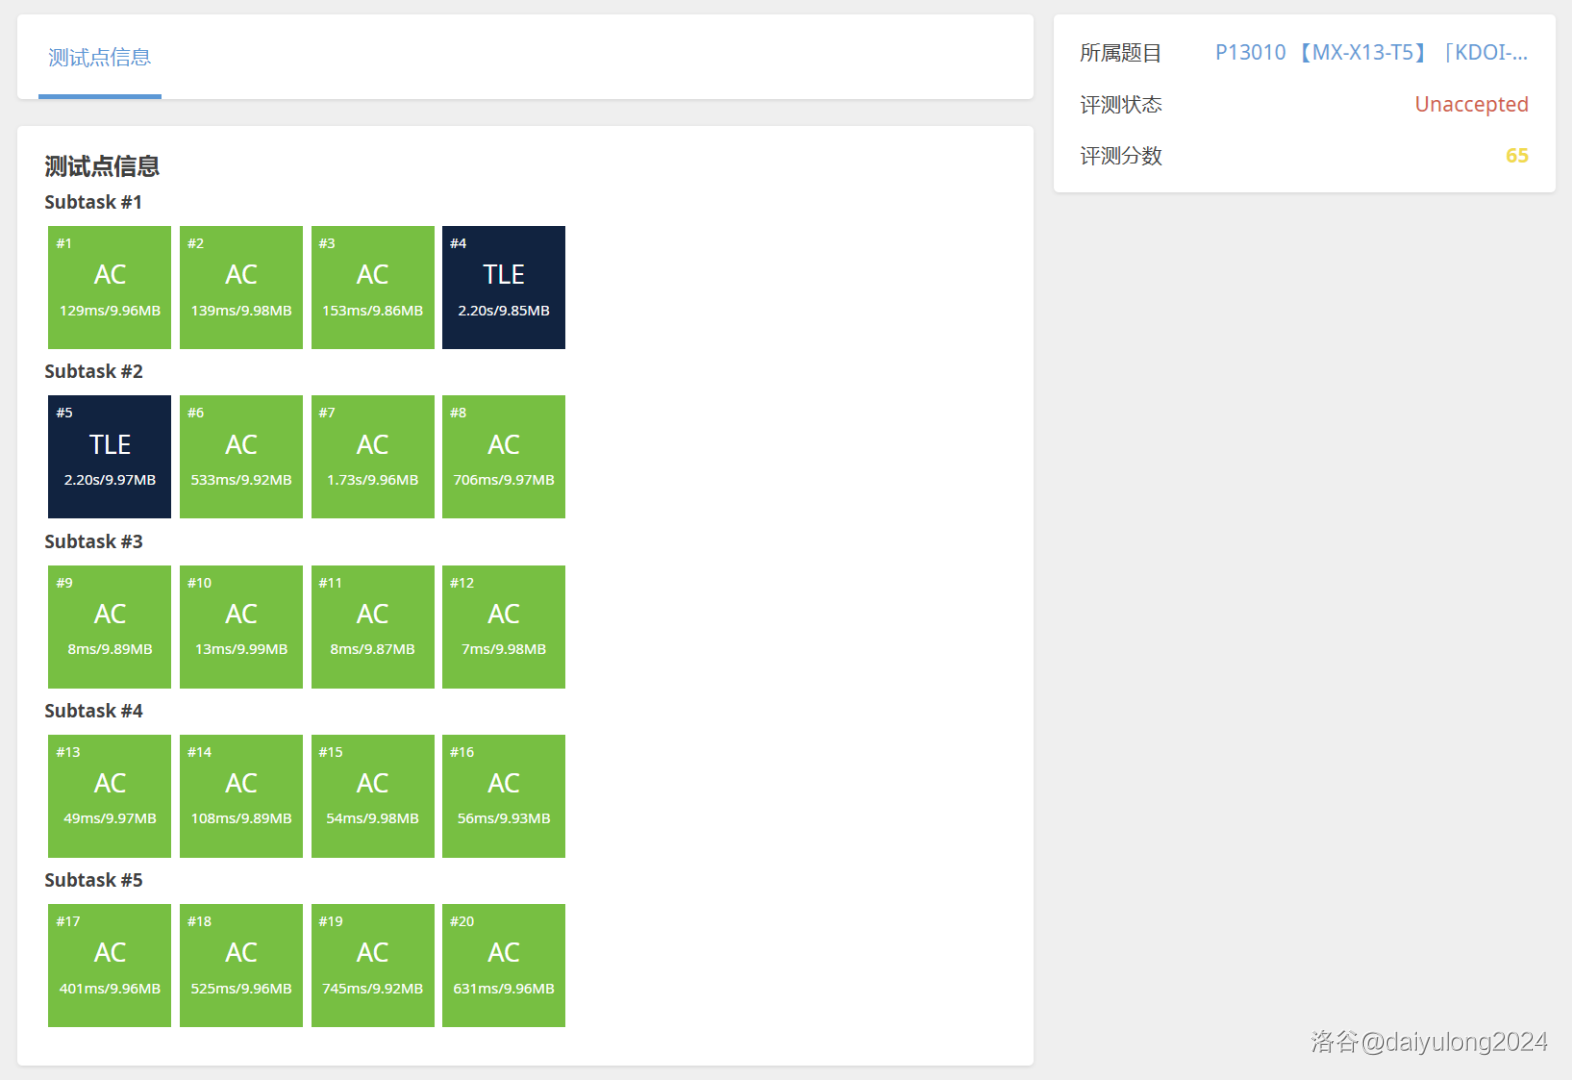Select test case #2 with 139ms runtime
Viewport: 1572px width, 1080px height.
click(241, 287)
